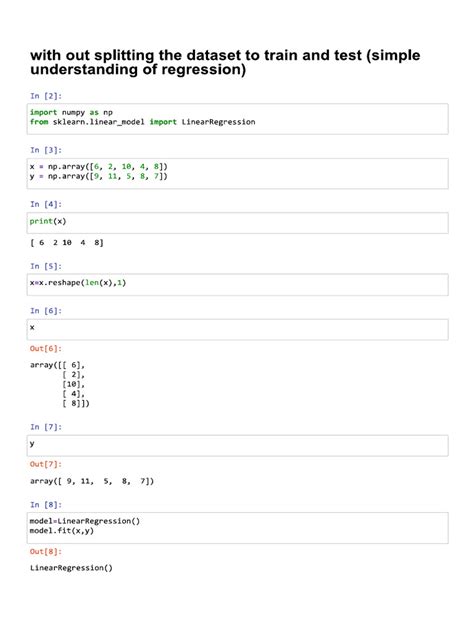474x632 pixels.
Task: Click the '[10],' row in Out[6]
Action: [x=73, y=385]
